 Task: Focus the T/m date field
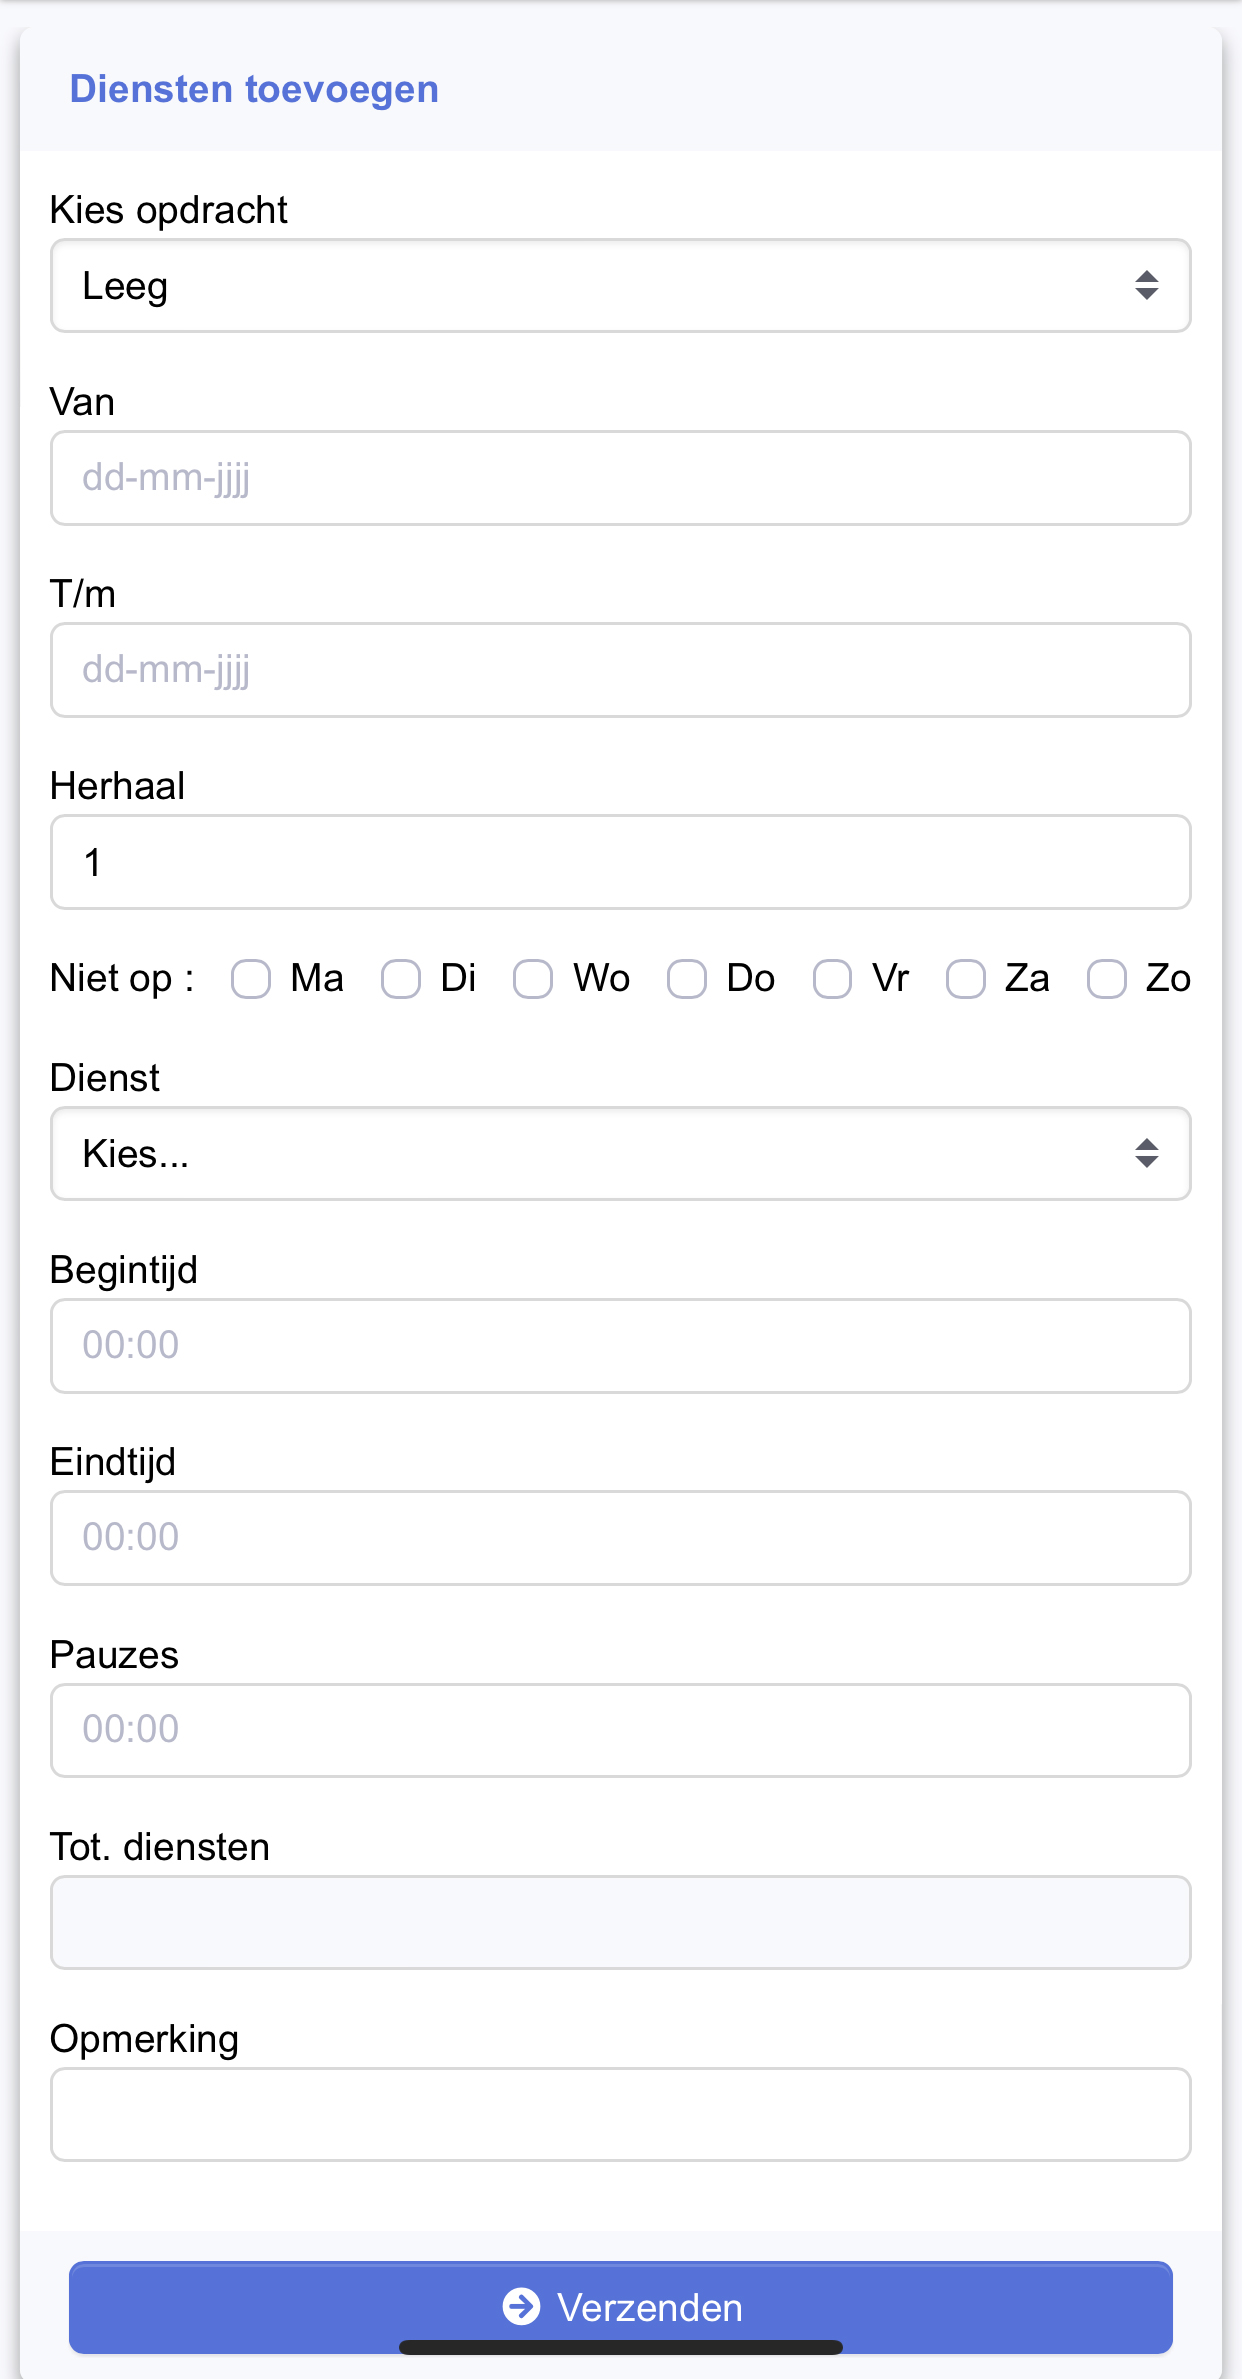[621, 670]
